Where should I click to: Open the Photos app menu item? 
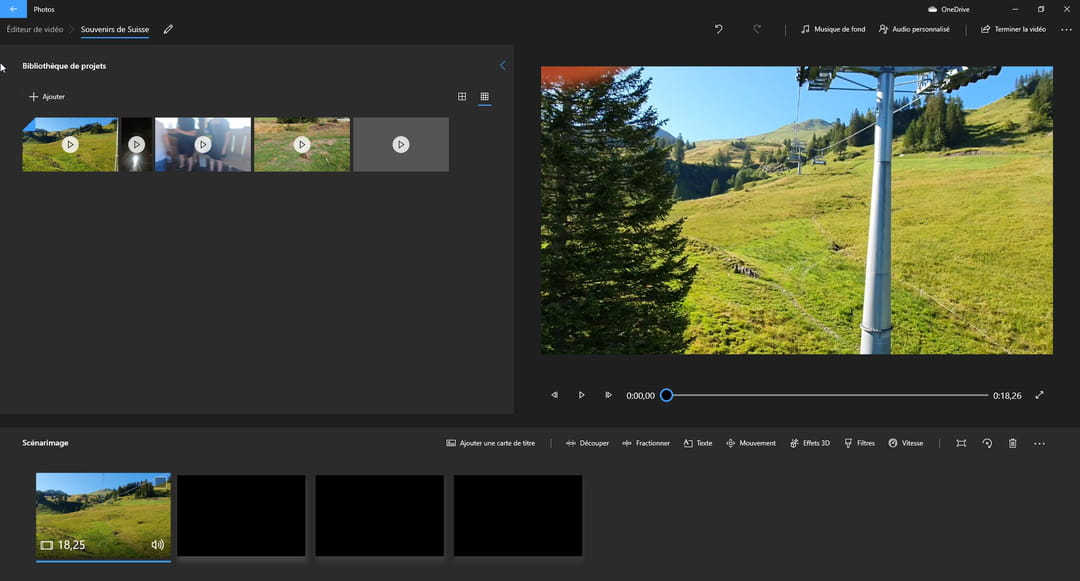point(43,9)
